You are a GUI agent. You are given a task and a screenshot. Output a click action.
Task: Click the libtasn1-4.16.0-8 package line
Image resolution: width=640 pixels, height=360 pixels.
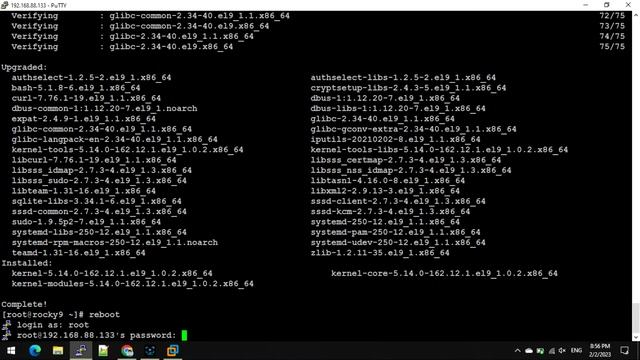(x=388, y=181)
